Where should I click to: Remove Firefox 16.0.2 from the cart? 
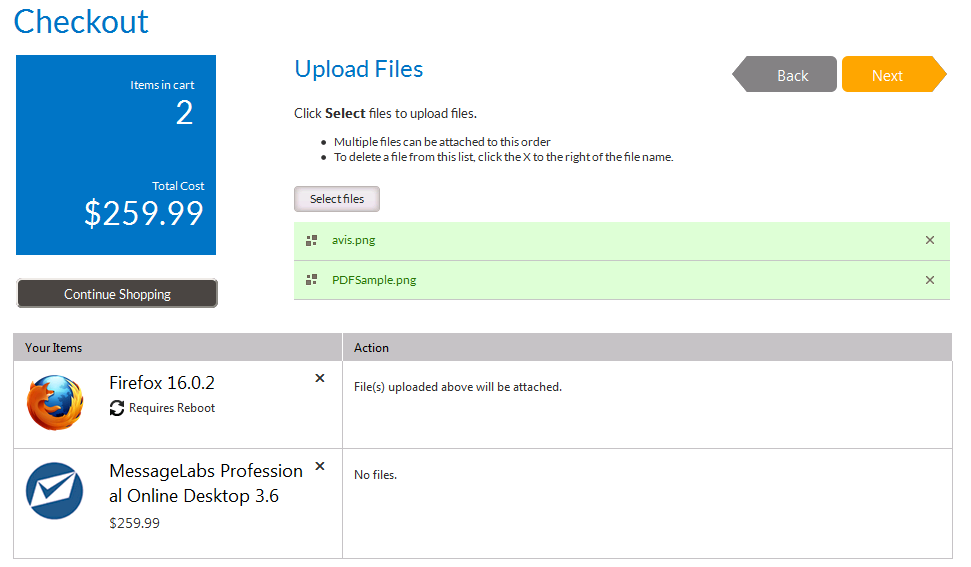[320, 378]
